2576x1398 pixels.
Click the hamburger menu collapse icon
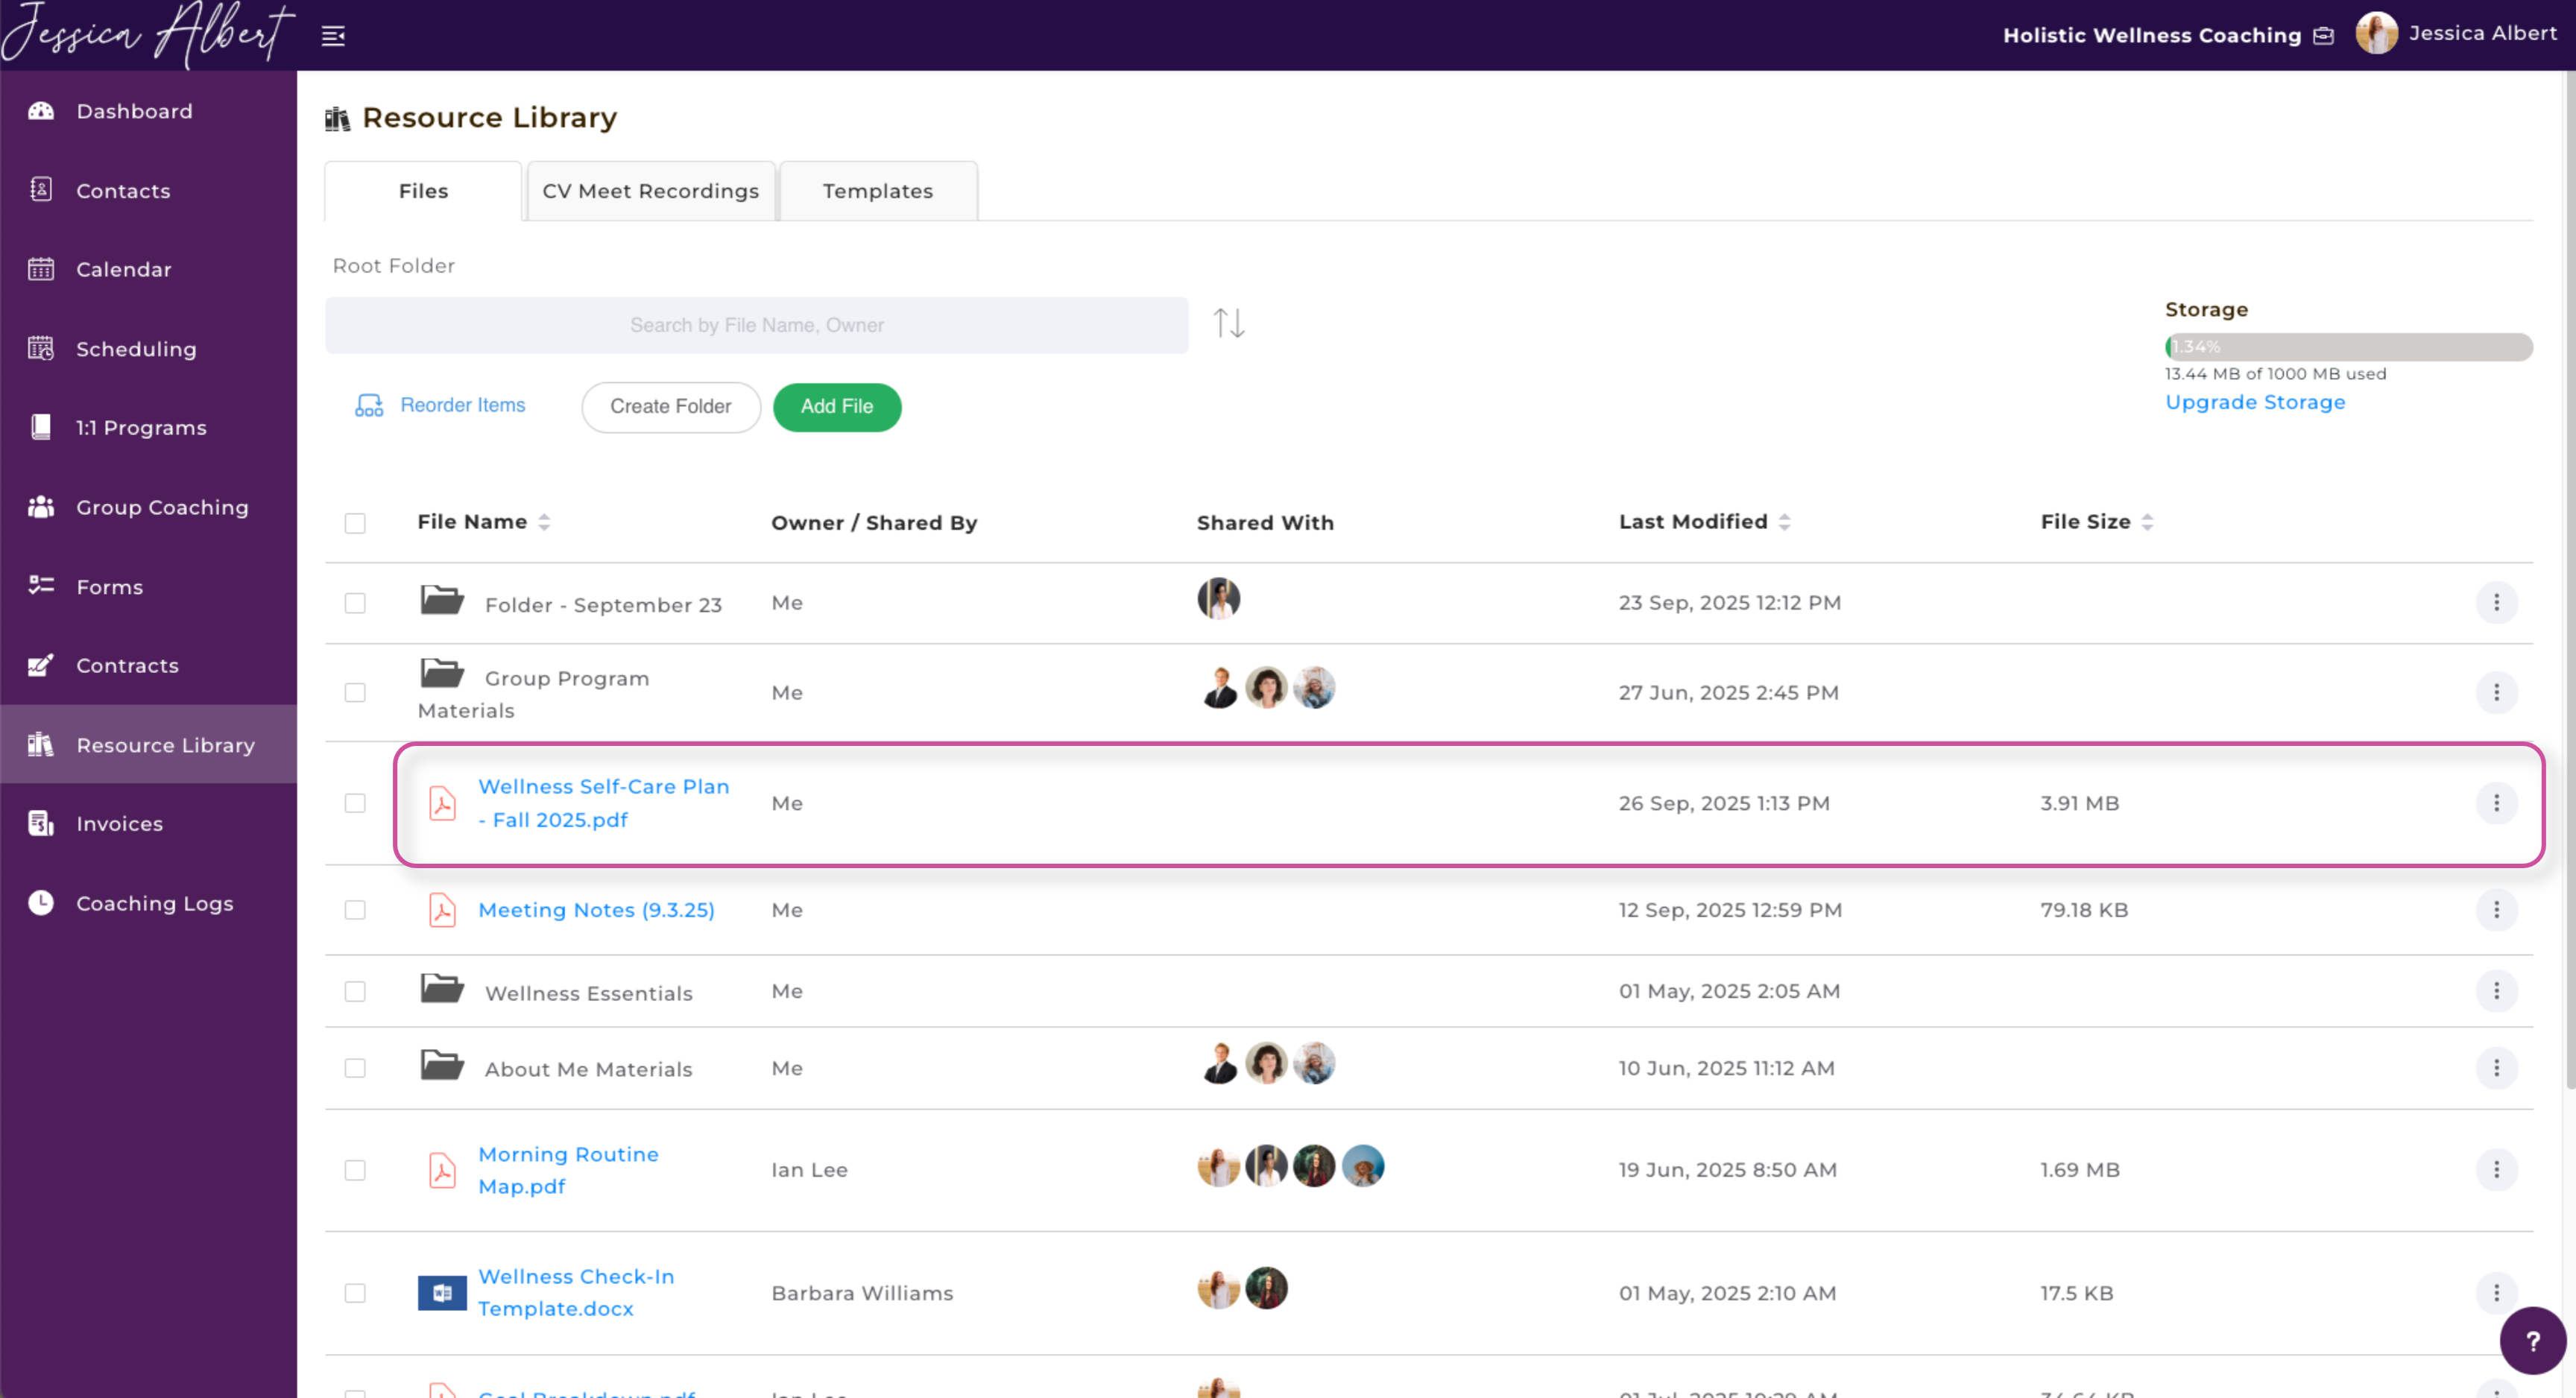click(x=333, y=36)
